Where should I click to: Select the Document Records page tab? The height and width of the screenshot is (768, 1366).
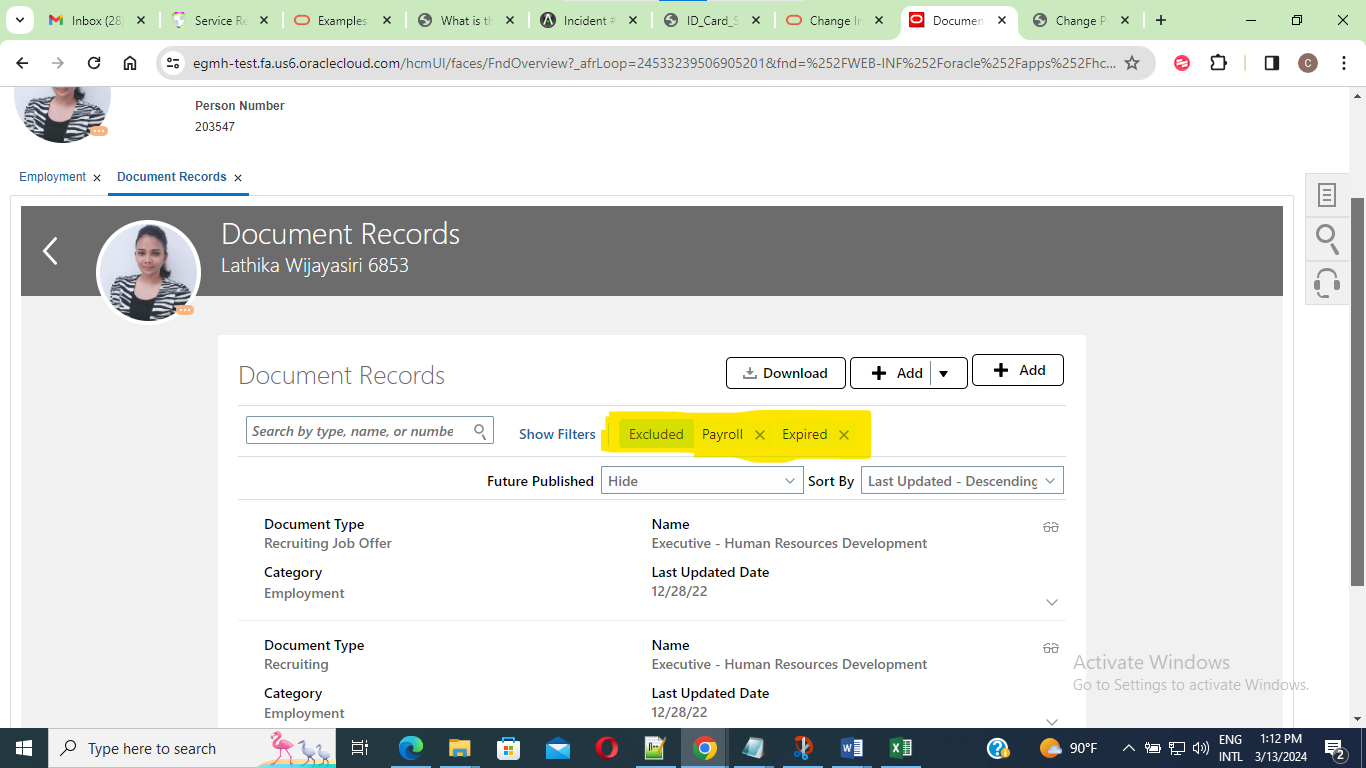[172, 177]
